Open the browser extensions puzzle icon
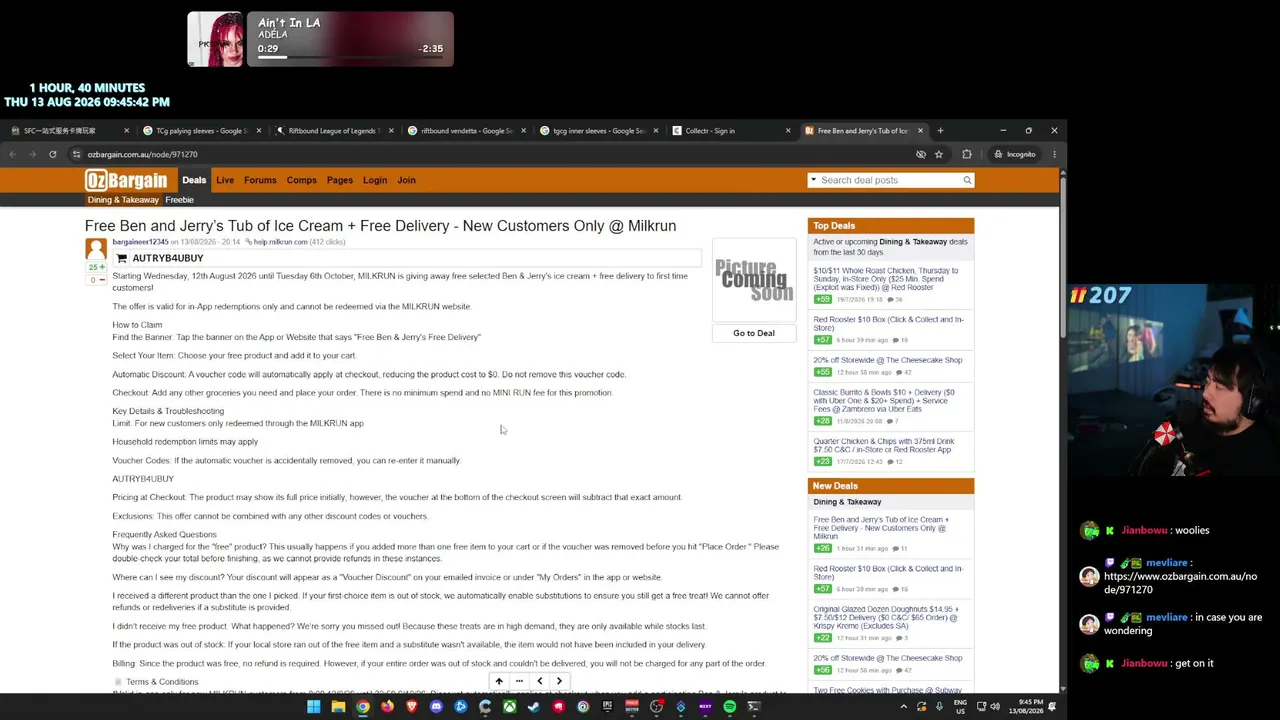Image resolution: width=1280 pixels, height=720 pixels. 966,154
